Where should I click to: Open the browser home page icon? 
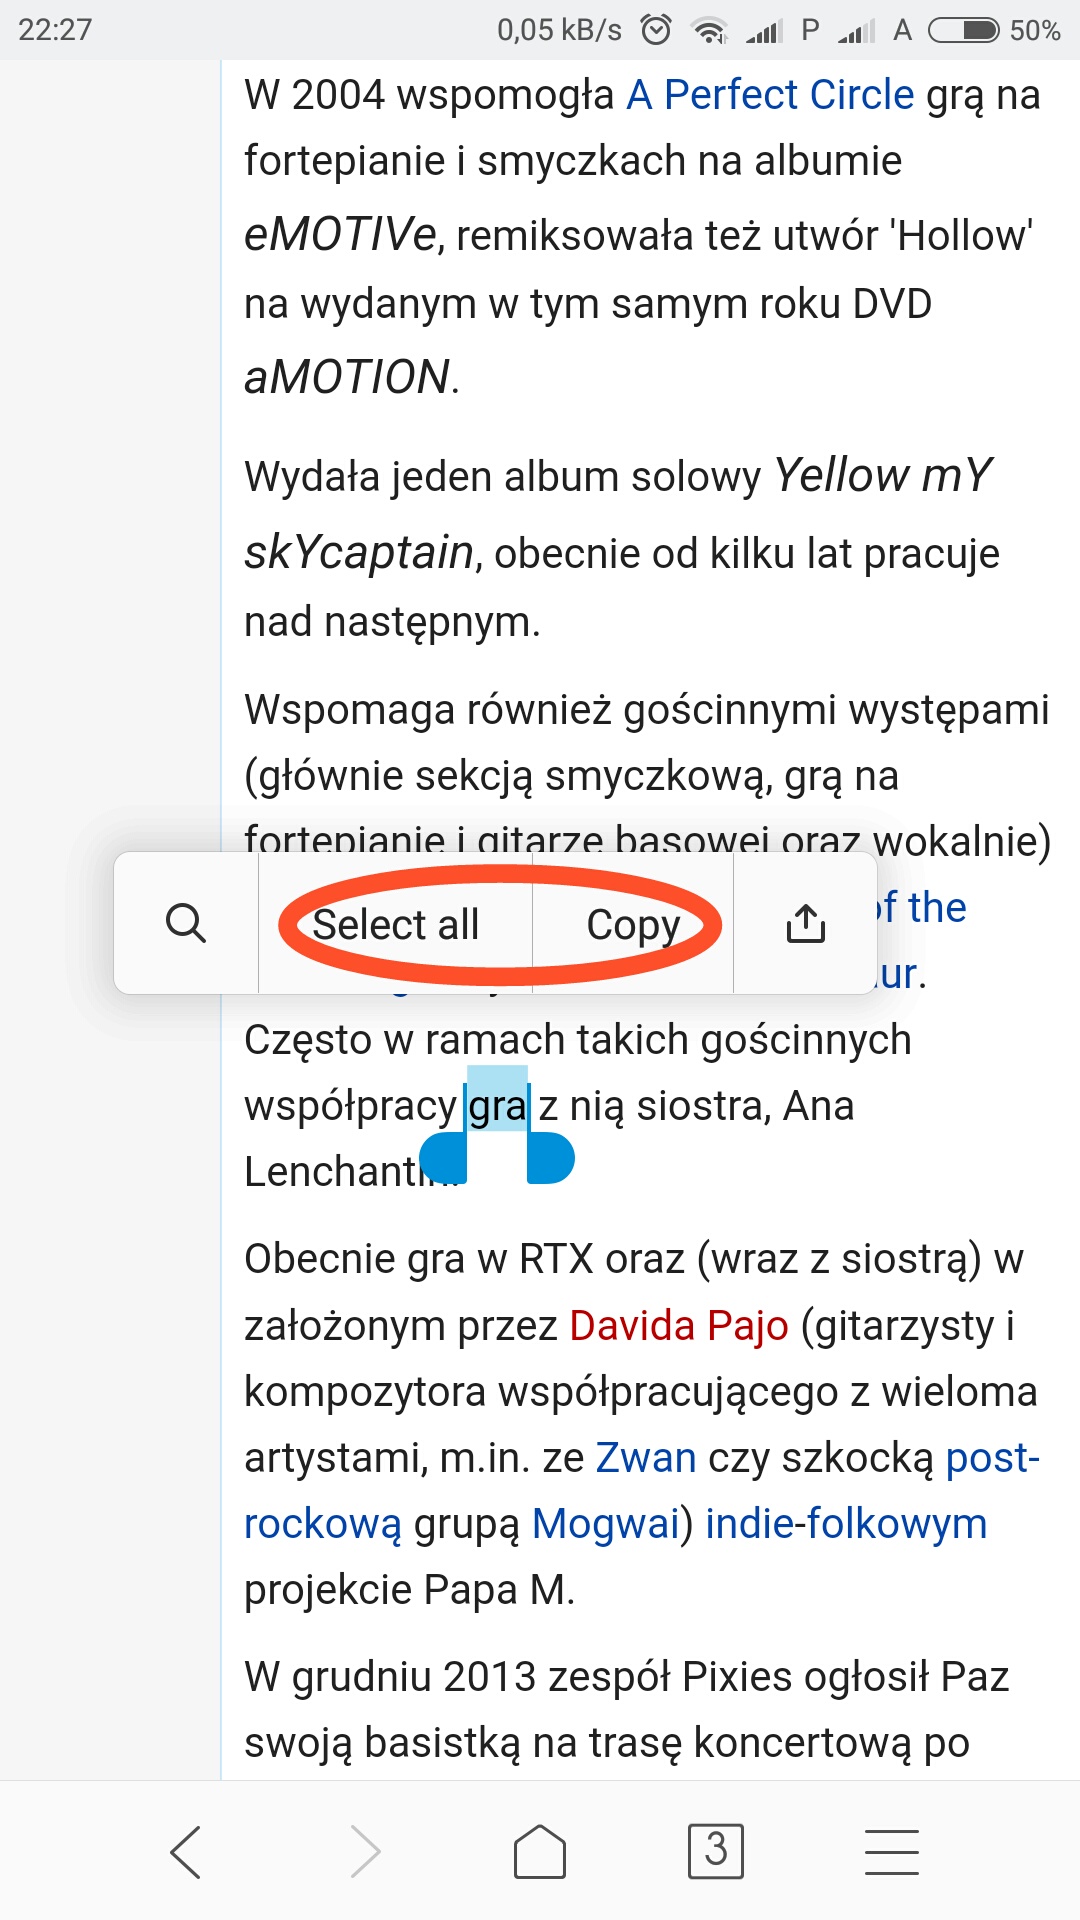540,1852
